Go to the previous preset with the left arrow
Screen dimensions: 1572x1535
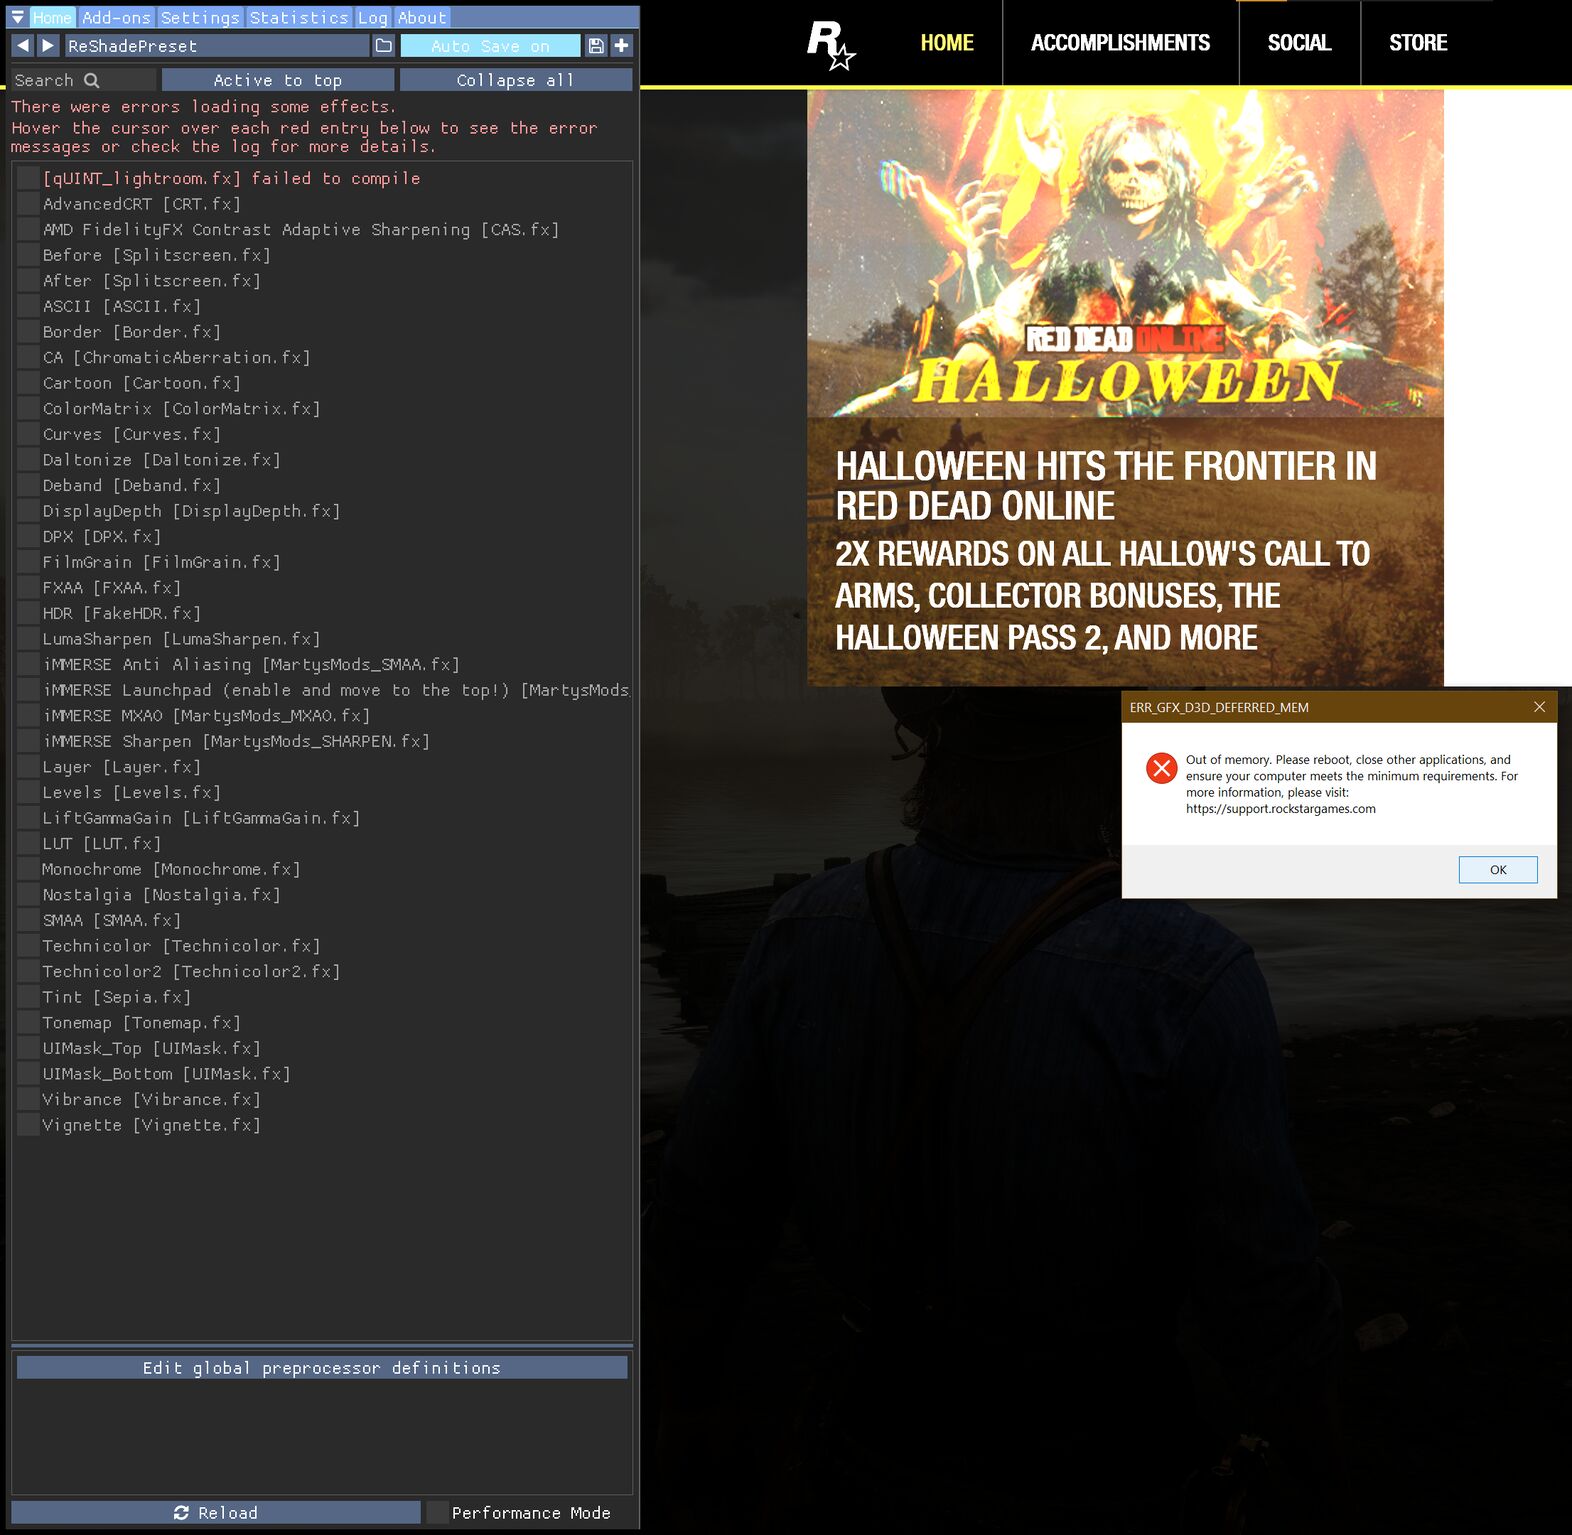click(x=23, y=45)
